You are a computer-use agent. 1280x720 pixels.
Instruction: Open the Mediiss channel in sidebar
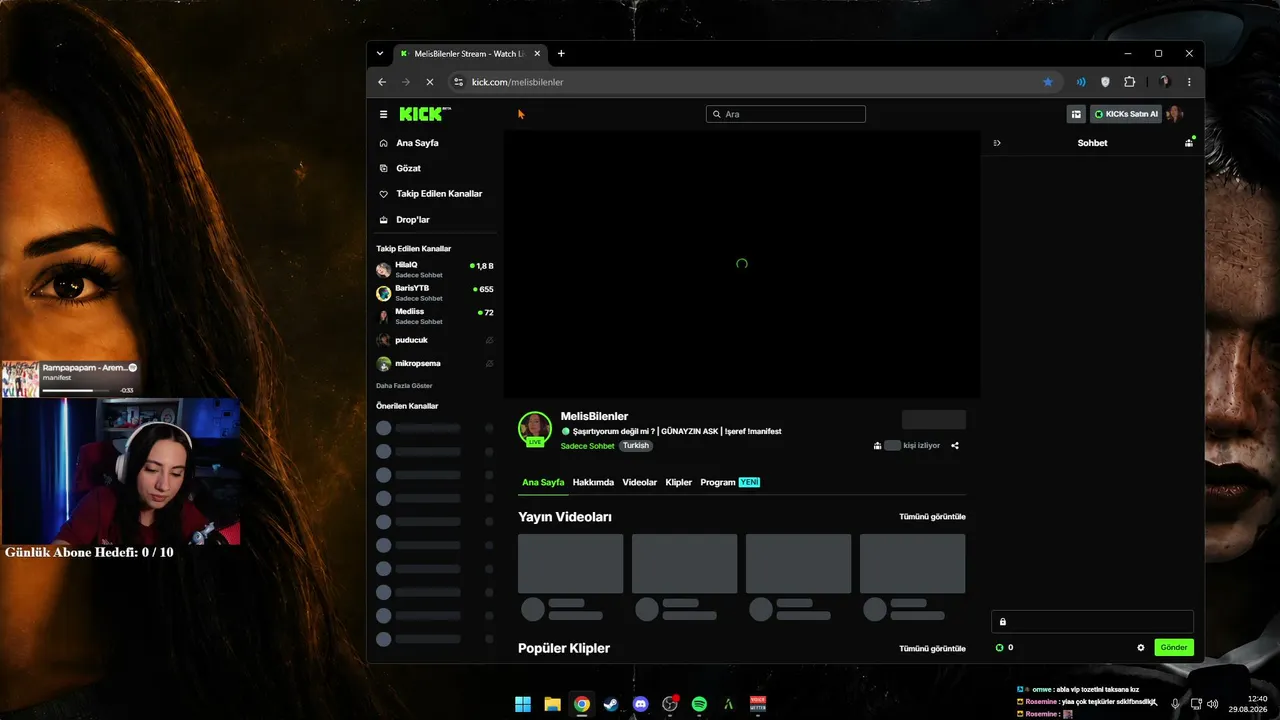click(x=435, y=316)
